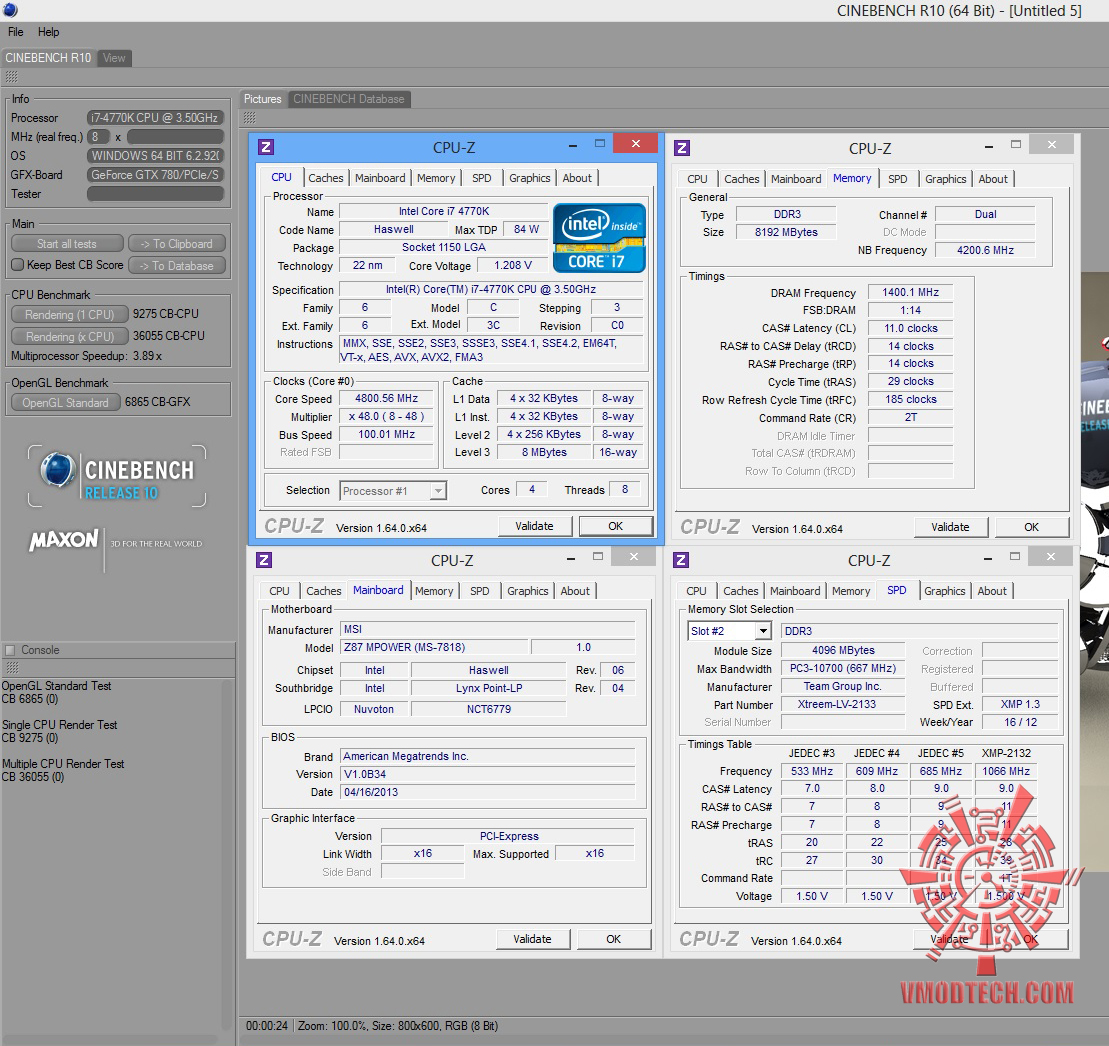1109x1046 pixels.
Task: Click the Z87 MPOWER (MS-7818) model field
Action: [x=434, y=647]
